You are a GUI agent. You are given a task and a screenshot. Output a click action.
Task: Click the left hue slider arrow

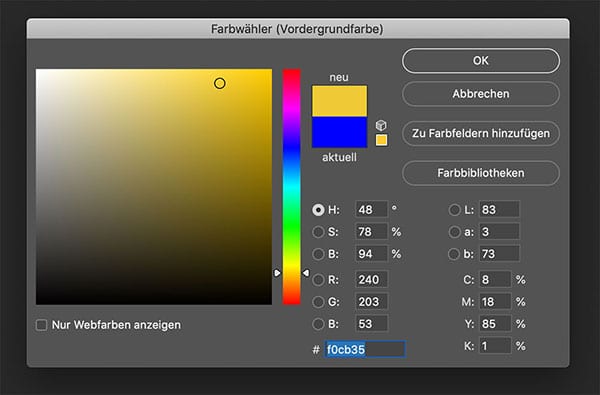(x=277, y=273)
